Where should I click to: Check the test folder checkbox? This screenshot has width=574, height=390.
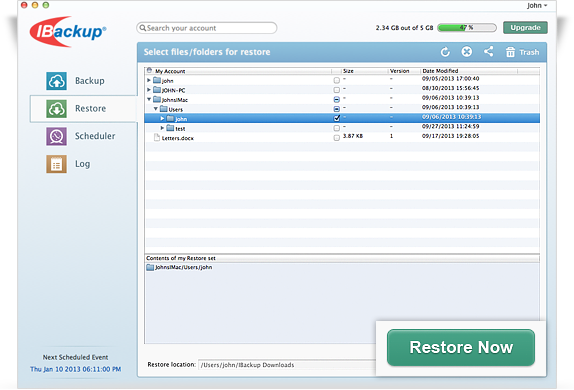pos(337,128)
